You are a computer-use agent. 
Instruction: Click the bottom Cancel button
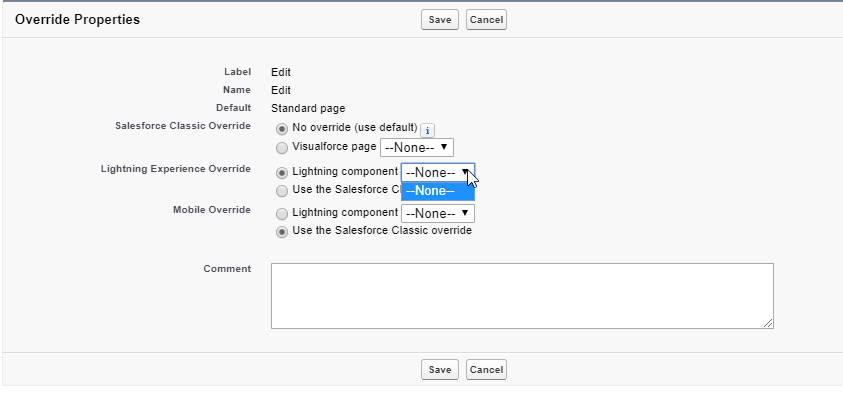coord(486,370)
